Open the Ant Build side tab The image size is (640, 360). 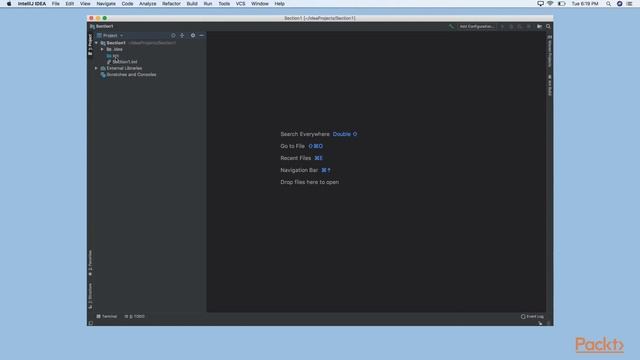point(550,85)
